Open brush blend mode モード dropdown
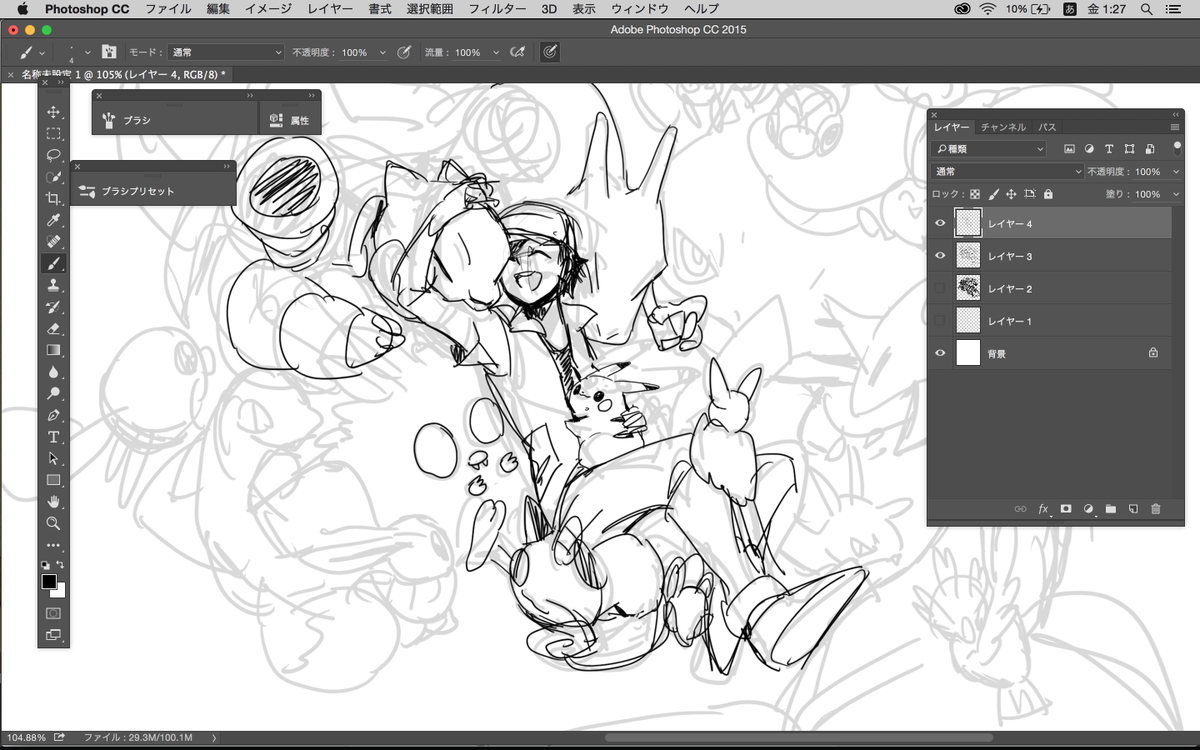Viewport: 1200px width, 750px height. coord(226,52)
